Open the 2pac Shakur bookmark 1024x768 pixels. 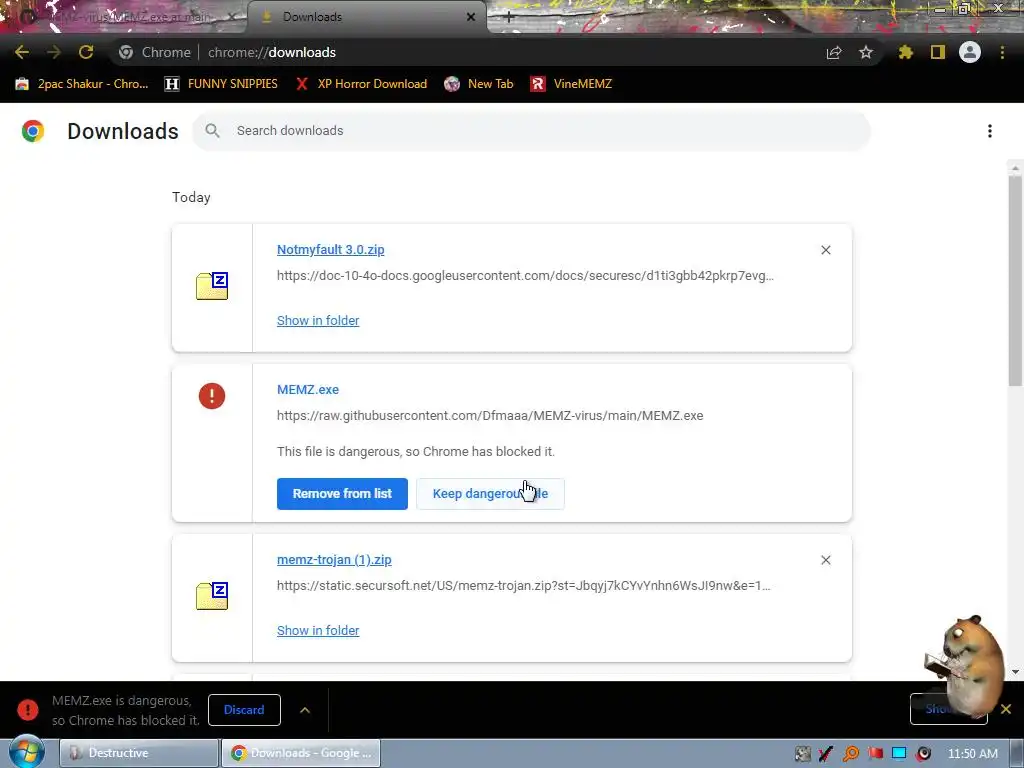pyautogui.click(x=82, y=84)
